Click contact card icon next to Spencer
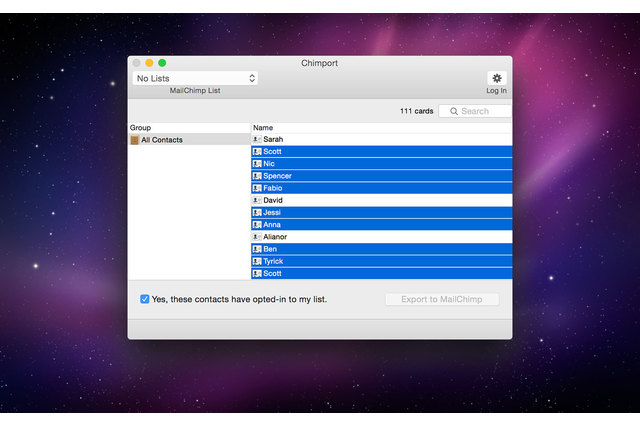 [x=257, y=176]
